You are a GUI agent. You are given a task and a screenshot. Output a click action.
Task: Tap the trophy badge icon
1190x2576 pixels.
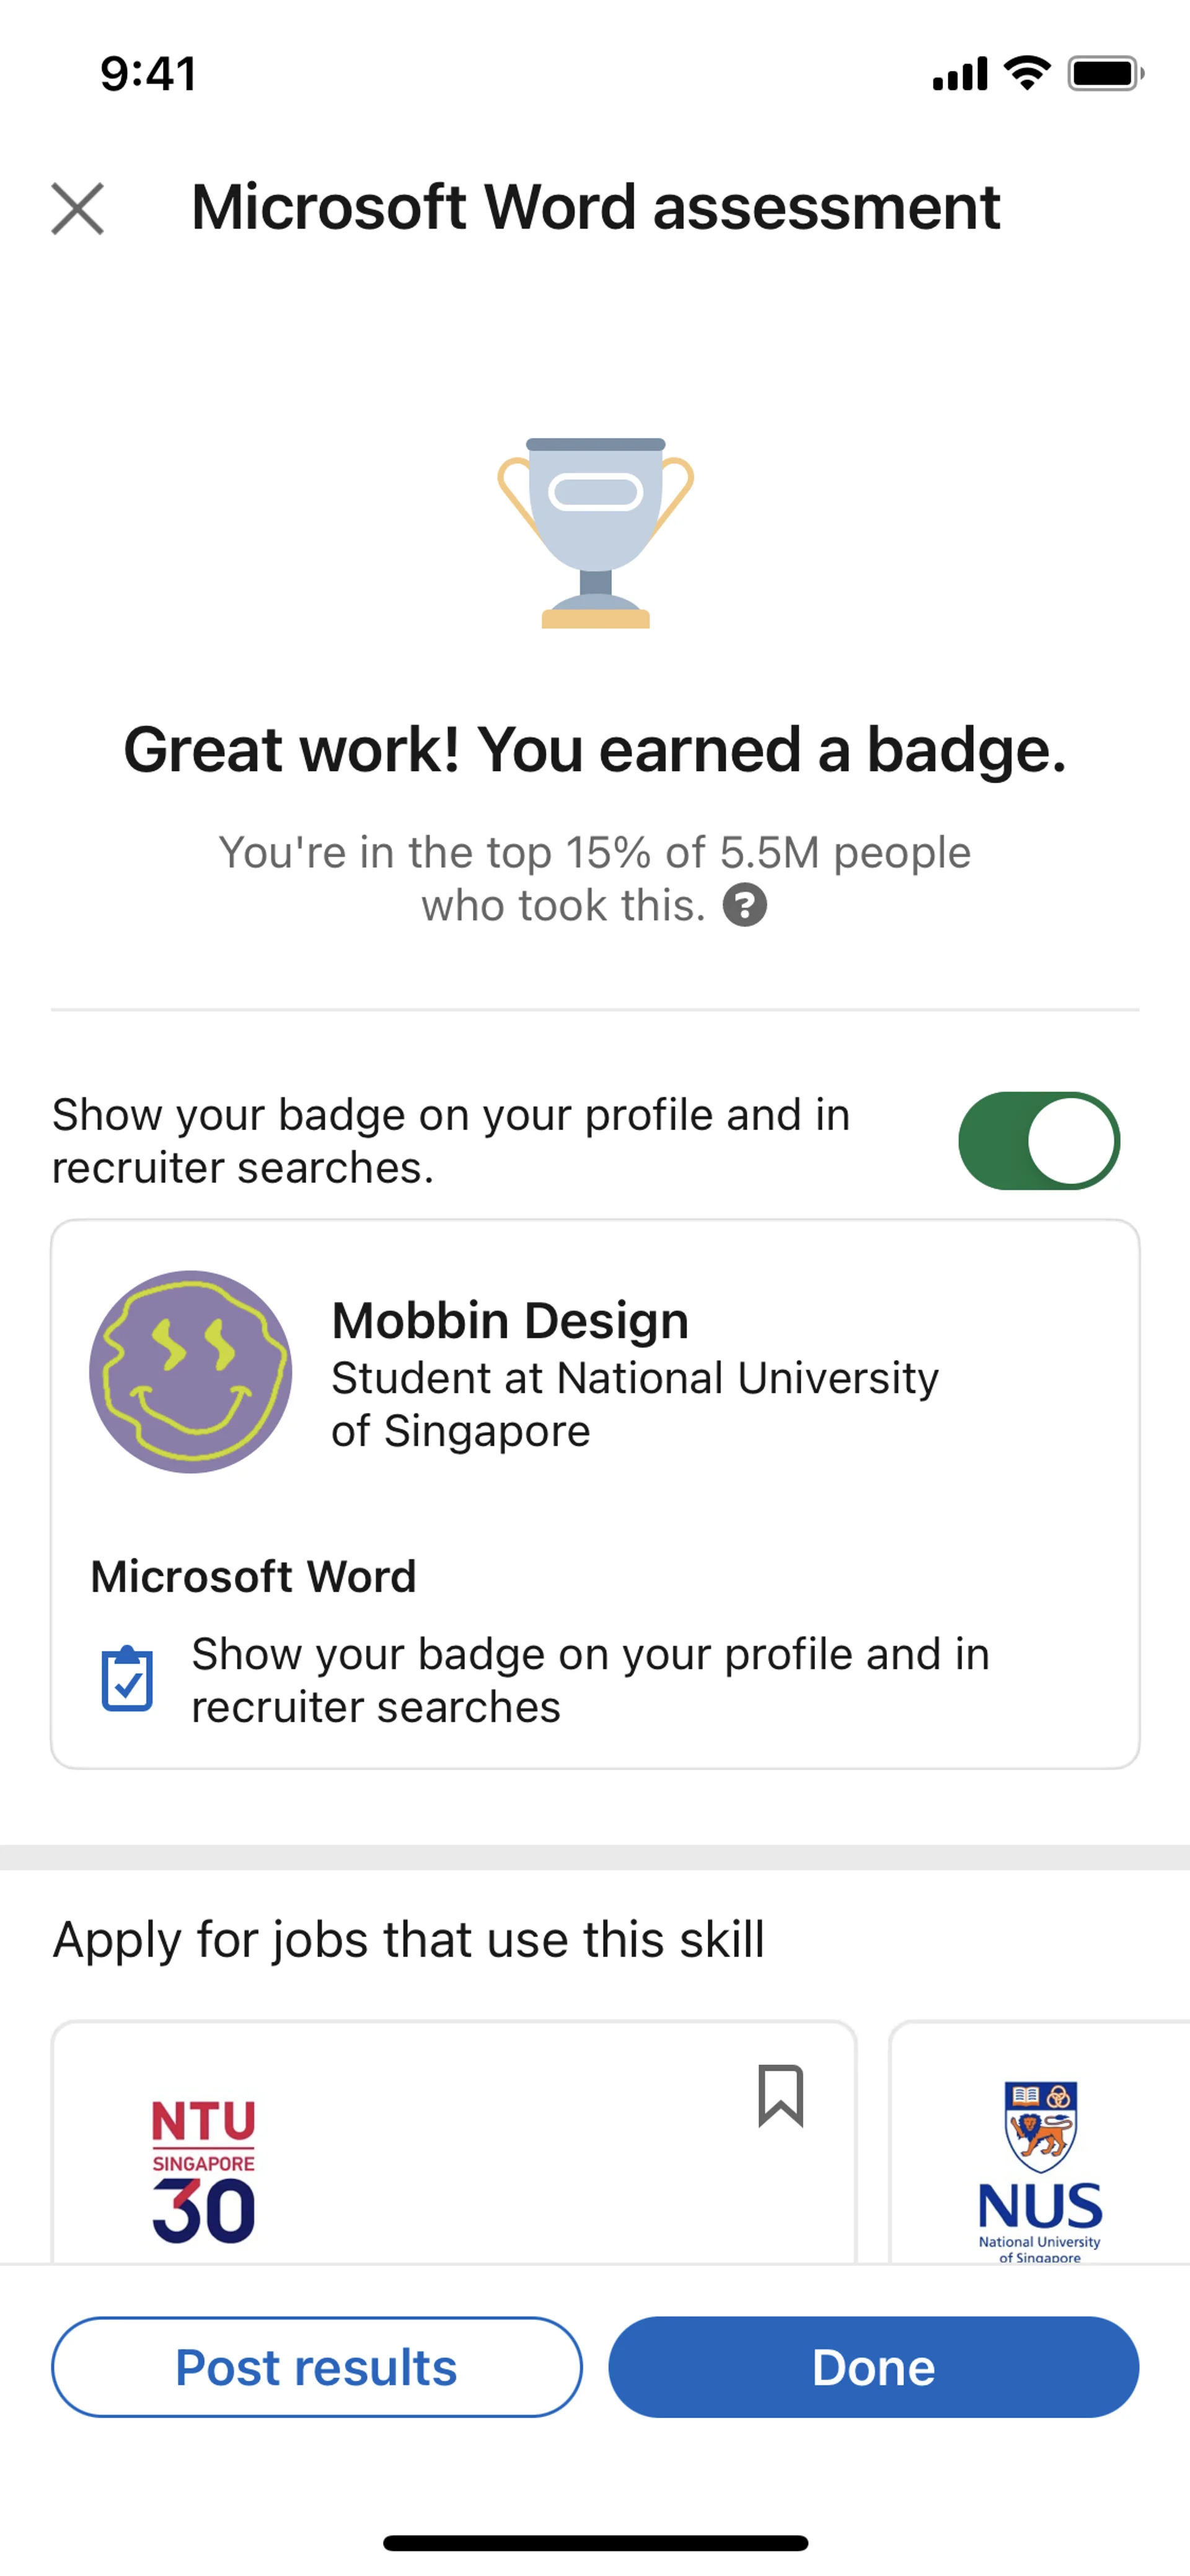pos(595,532)
